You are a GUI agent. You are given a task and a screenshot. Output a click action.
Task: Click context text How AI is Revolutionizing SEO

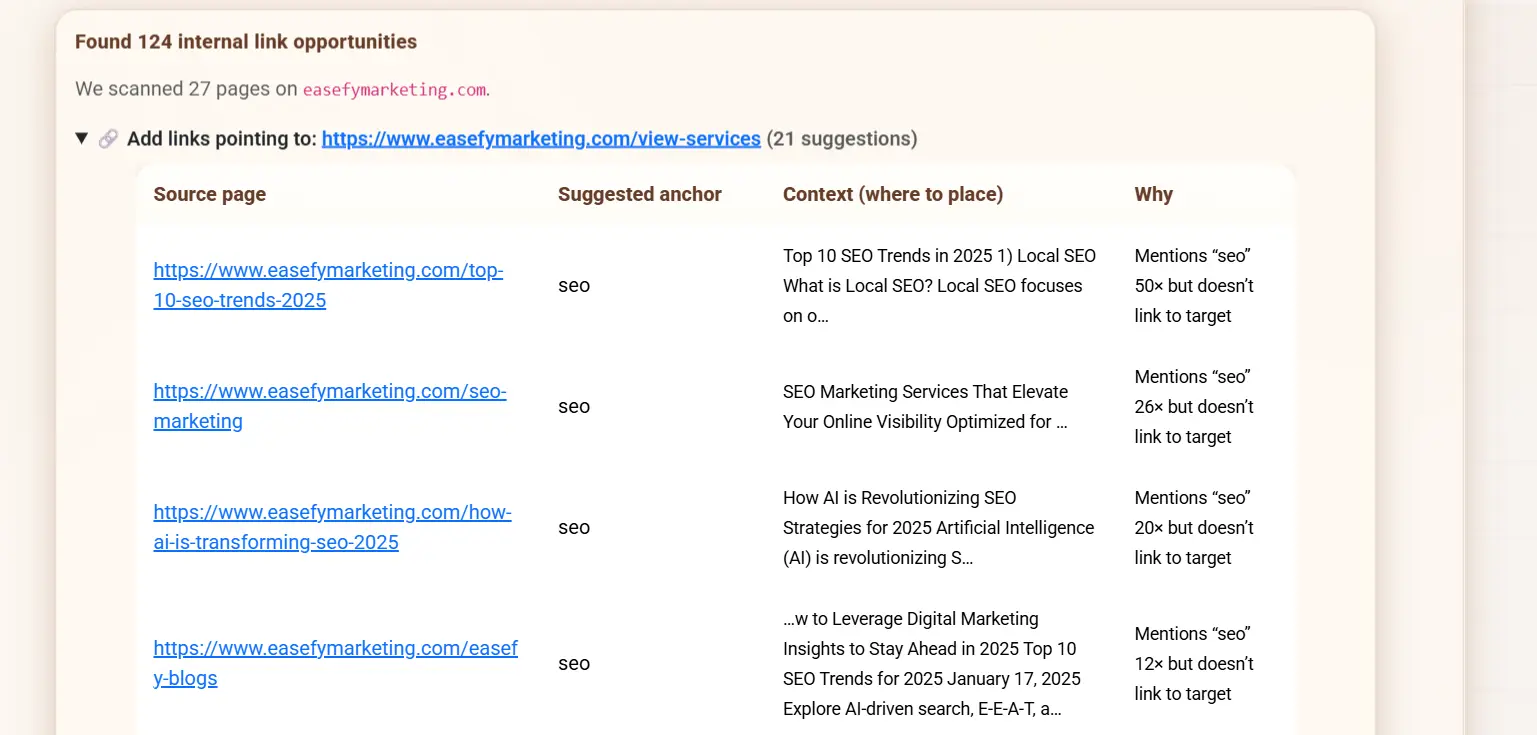(939, 527)
